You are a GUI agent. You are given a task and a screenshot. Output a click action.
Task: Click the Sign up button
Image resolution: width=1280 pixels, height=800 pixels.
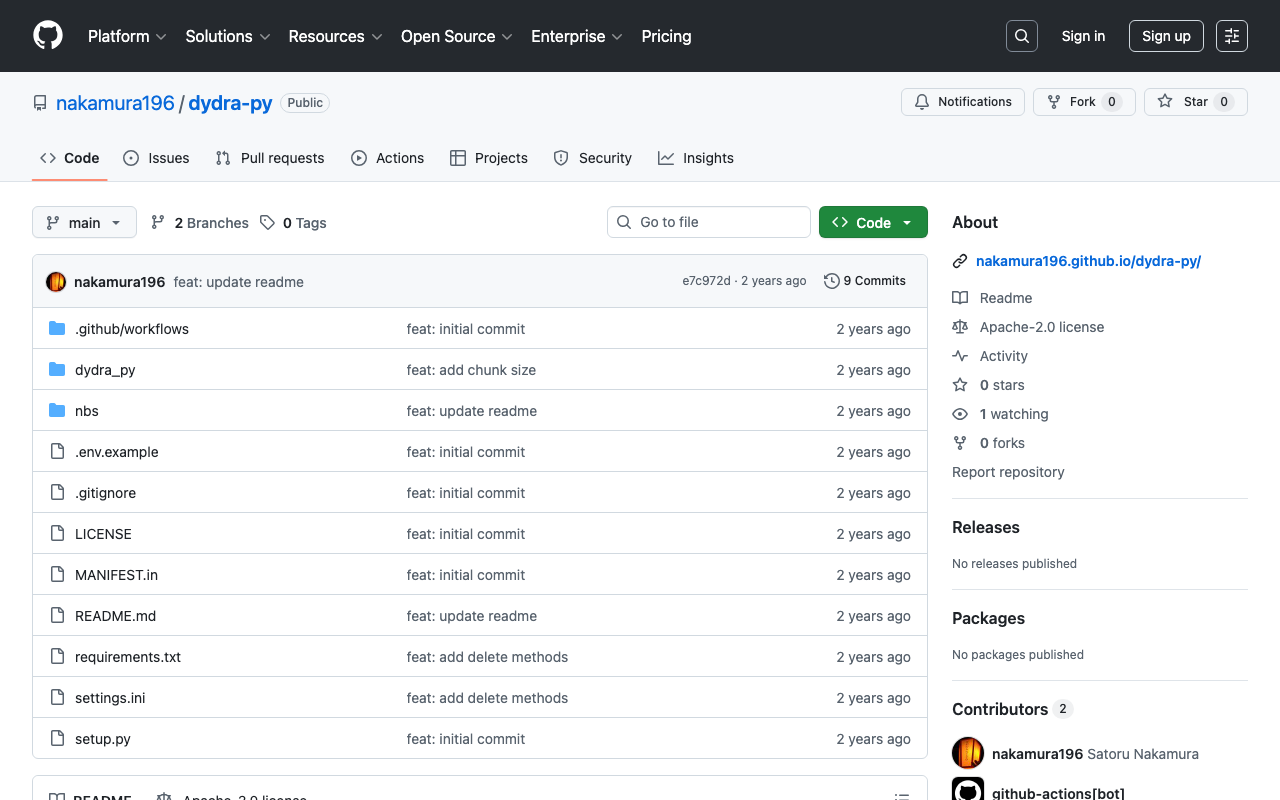pos(1166,36)
